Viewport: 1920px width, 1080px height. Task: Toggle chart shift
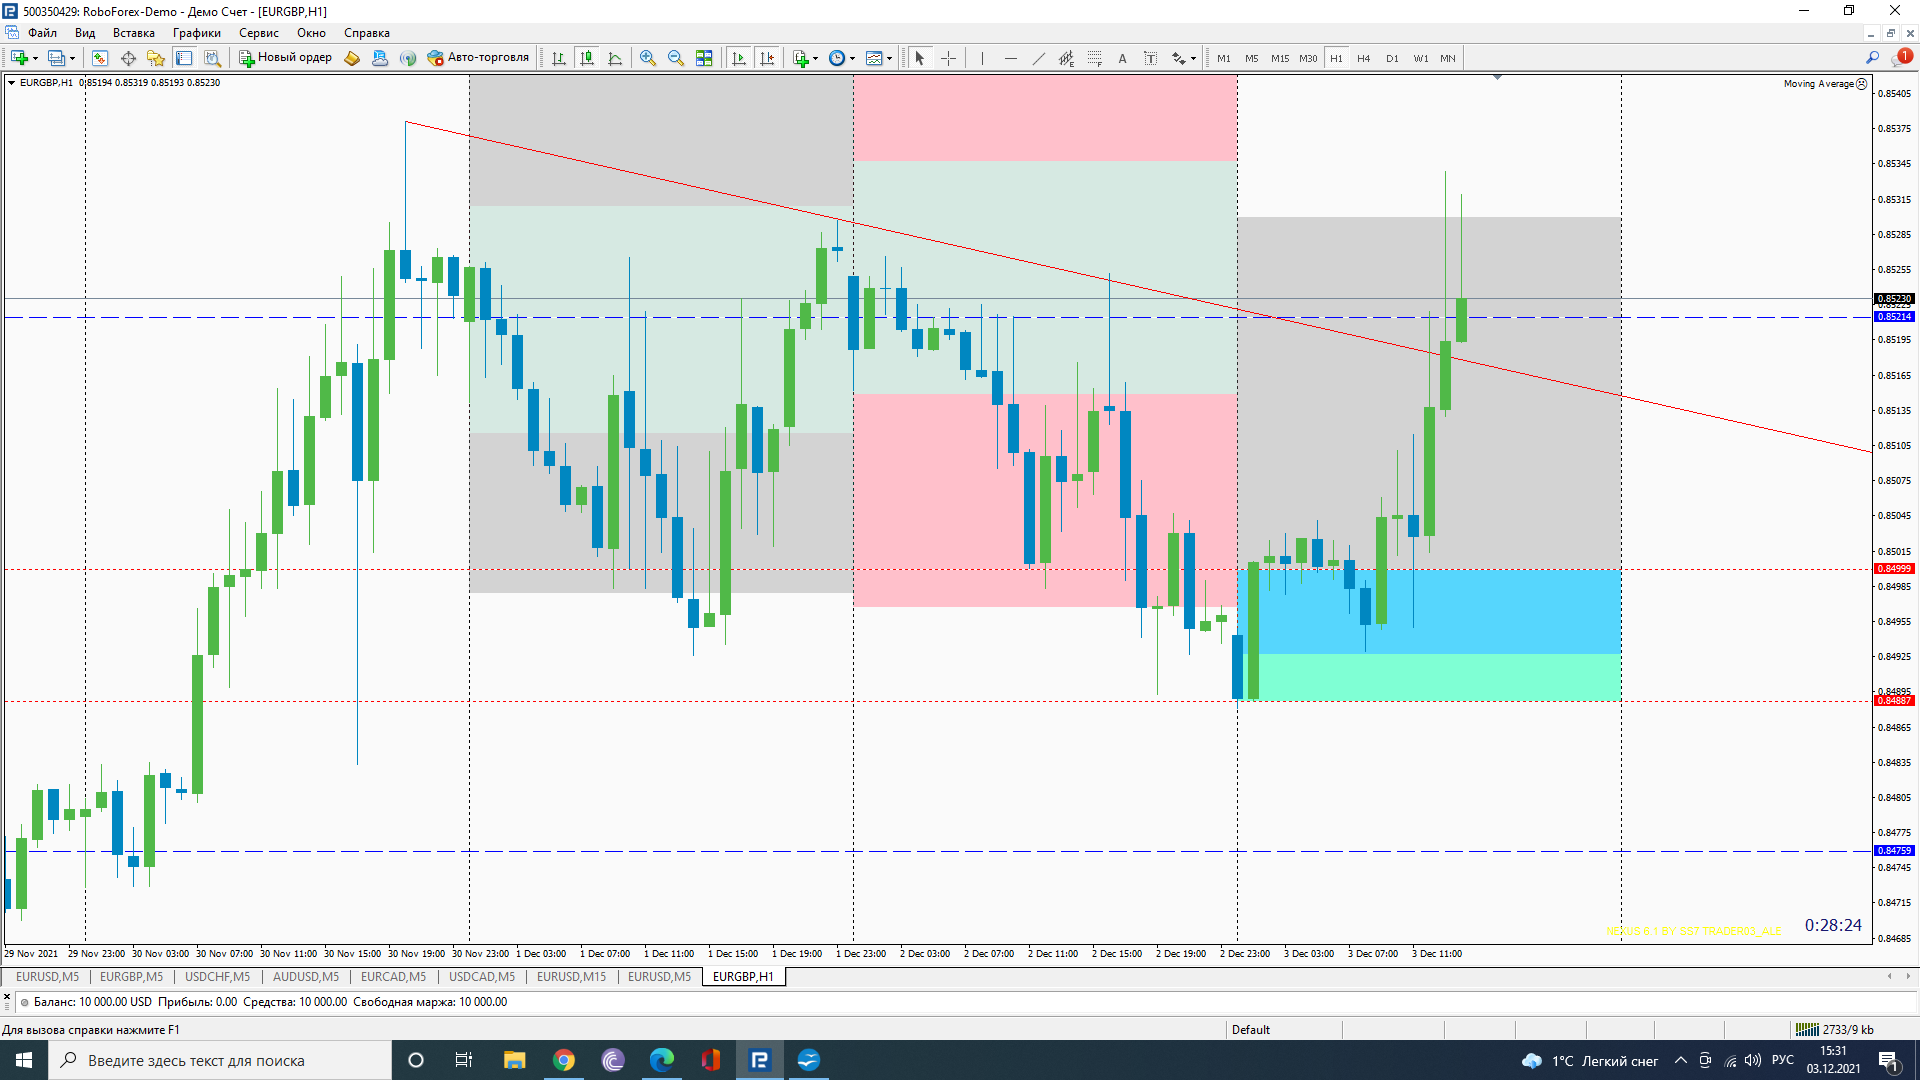pyautogui.click(x=767, y=58)
